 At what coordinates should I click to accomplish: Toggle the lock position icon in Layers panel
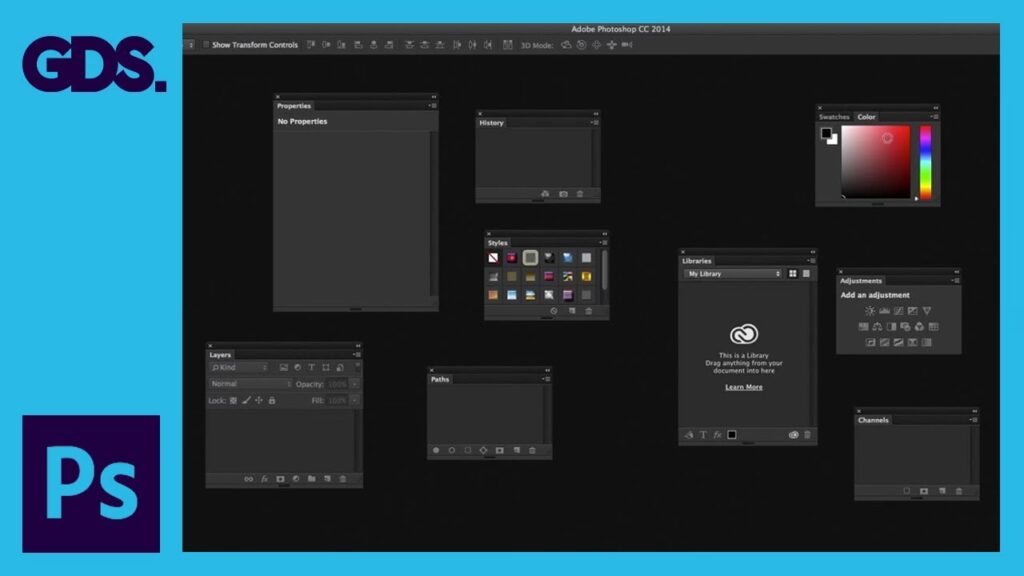click(259, 400)
